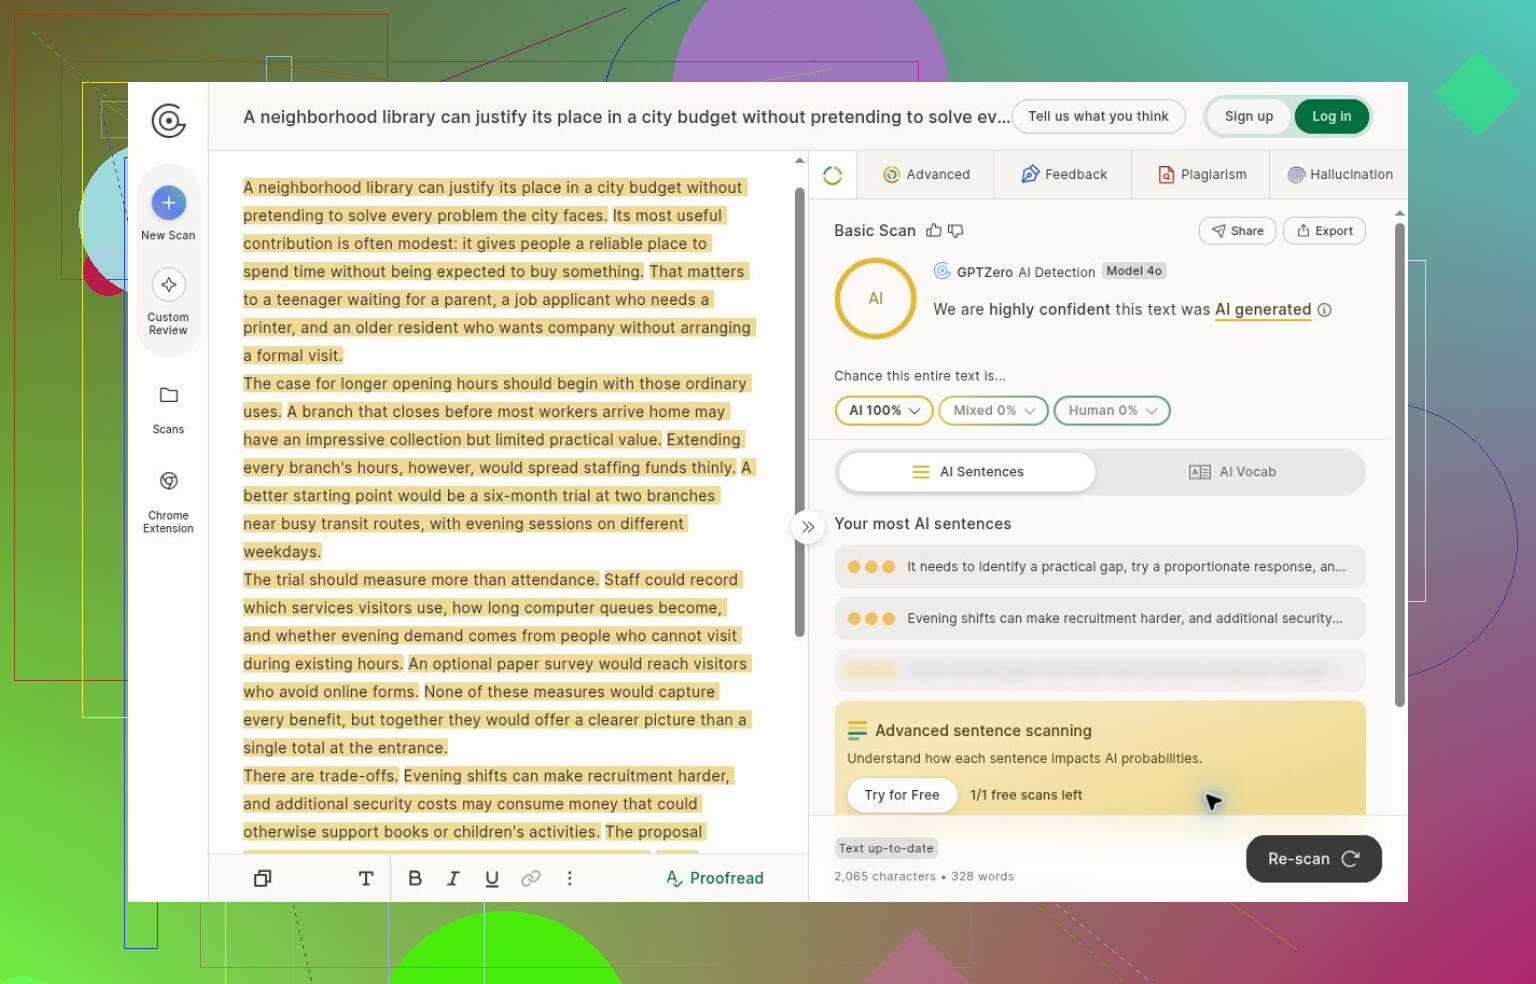The width and height of the screenshot is (1536, 984).
Task: Toggle underline formatting
Action: (x=492, y=878)
